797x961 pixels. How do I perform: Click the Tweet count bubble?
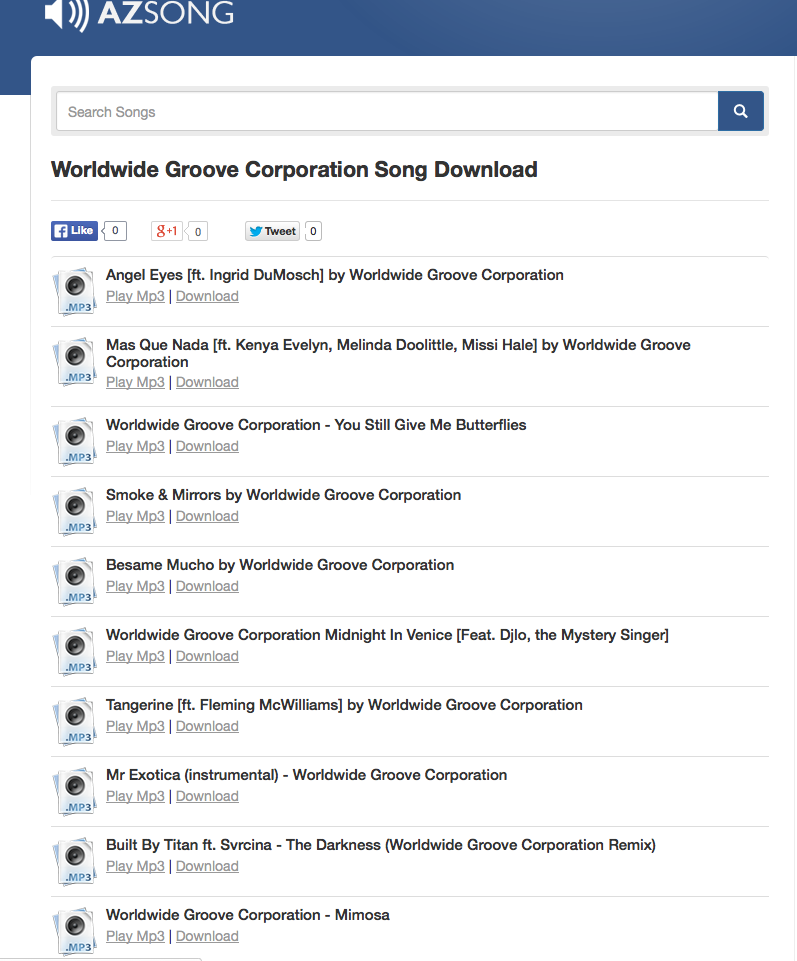(x=313, y=231)
